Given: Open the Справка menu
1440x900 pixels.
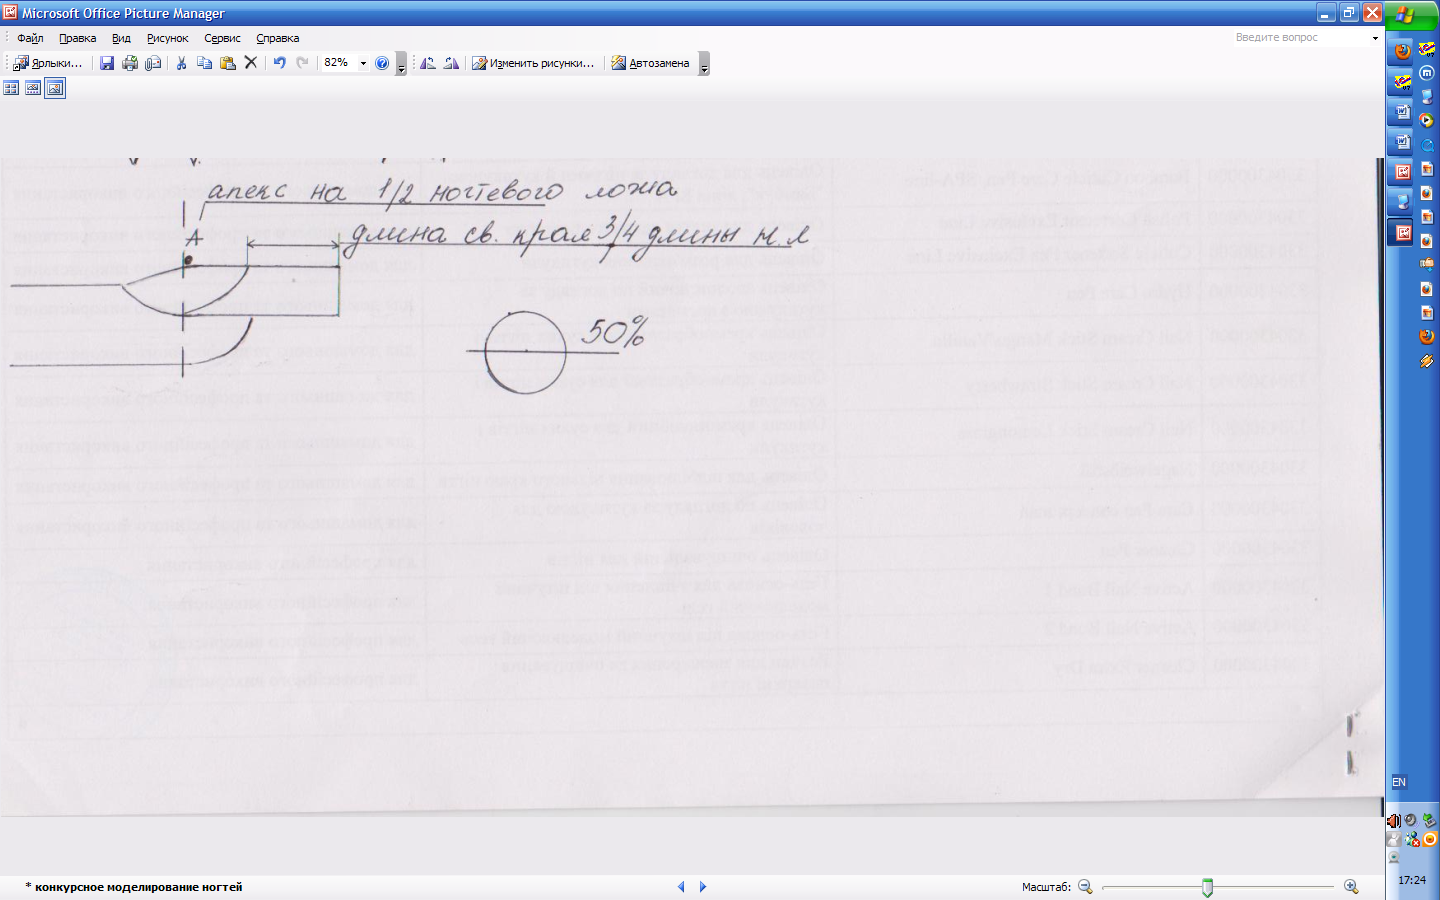Looking at the screenshot, I should (x=277, y=38).
